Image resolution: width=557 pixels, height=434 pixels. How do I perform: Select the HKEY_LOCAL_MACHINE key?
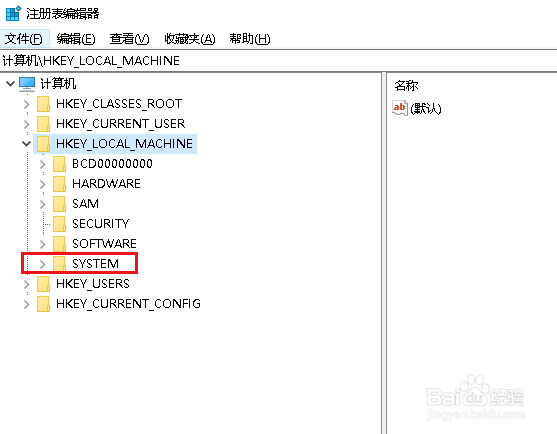(124, 144)
